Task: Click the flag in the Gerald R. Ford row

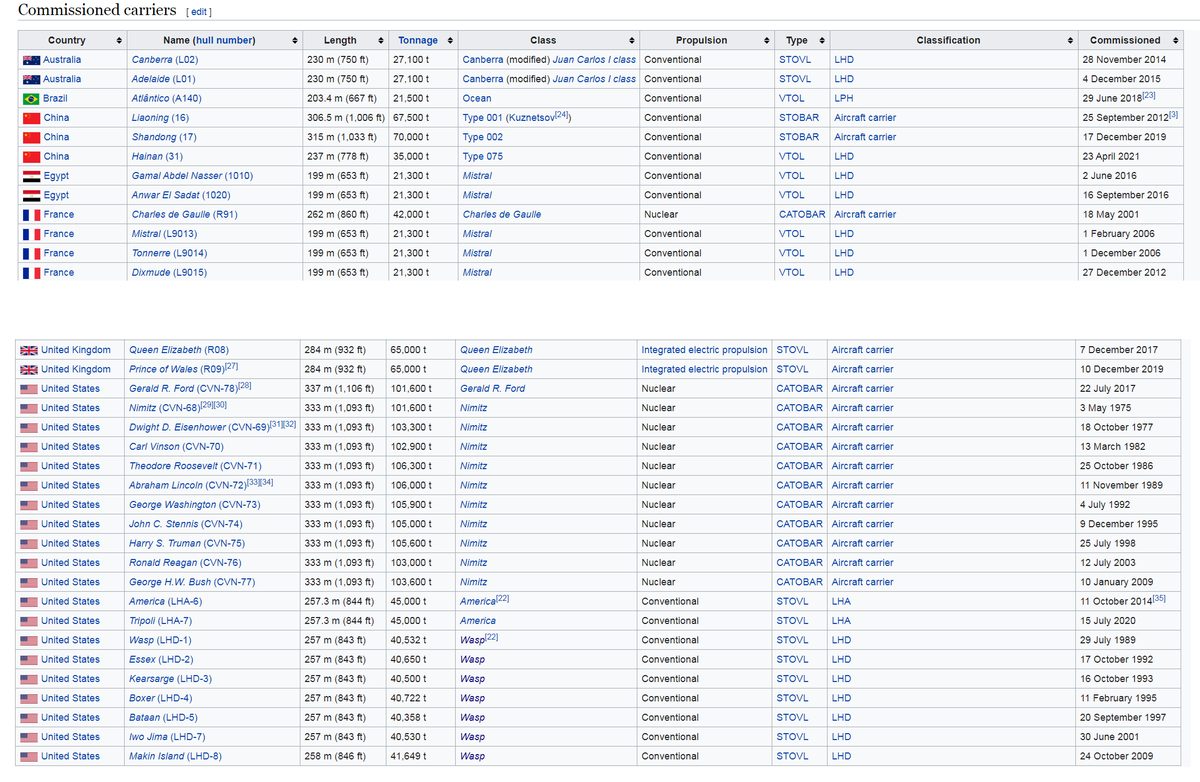Action: point(28,389)
